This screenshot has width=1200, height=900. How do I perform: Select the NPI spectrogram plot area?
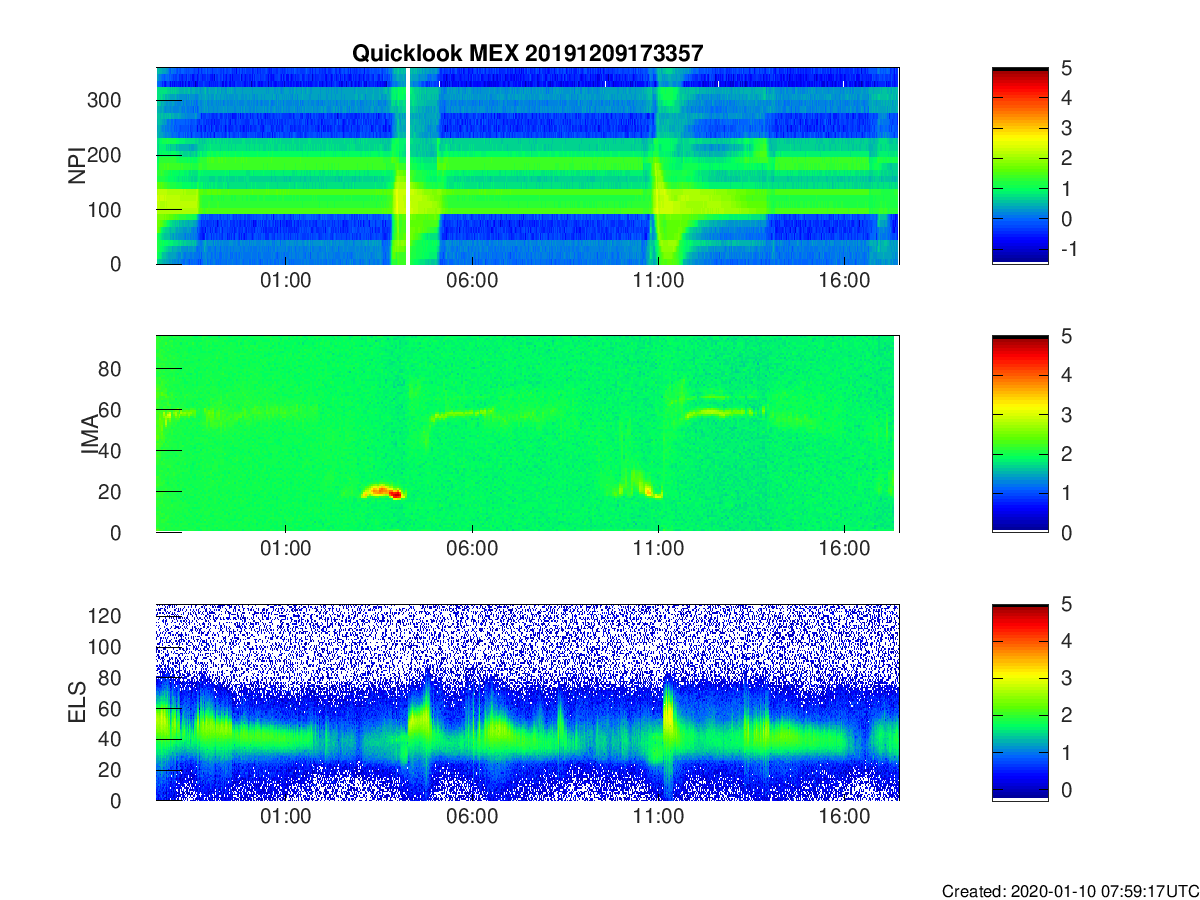tap(527, 166)
